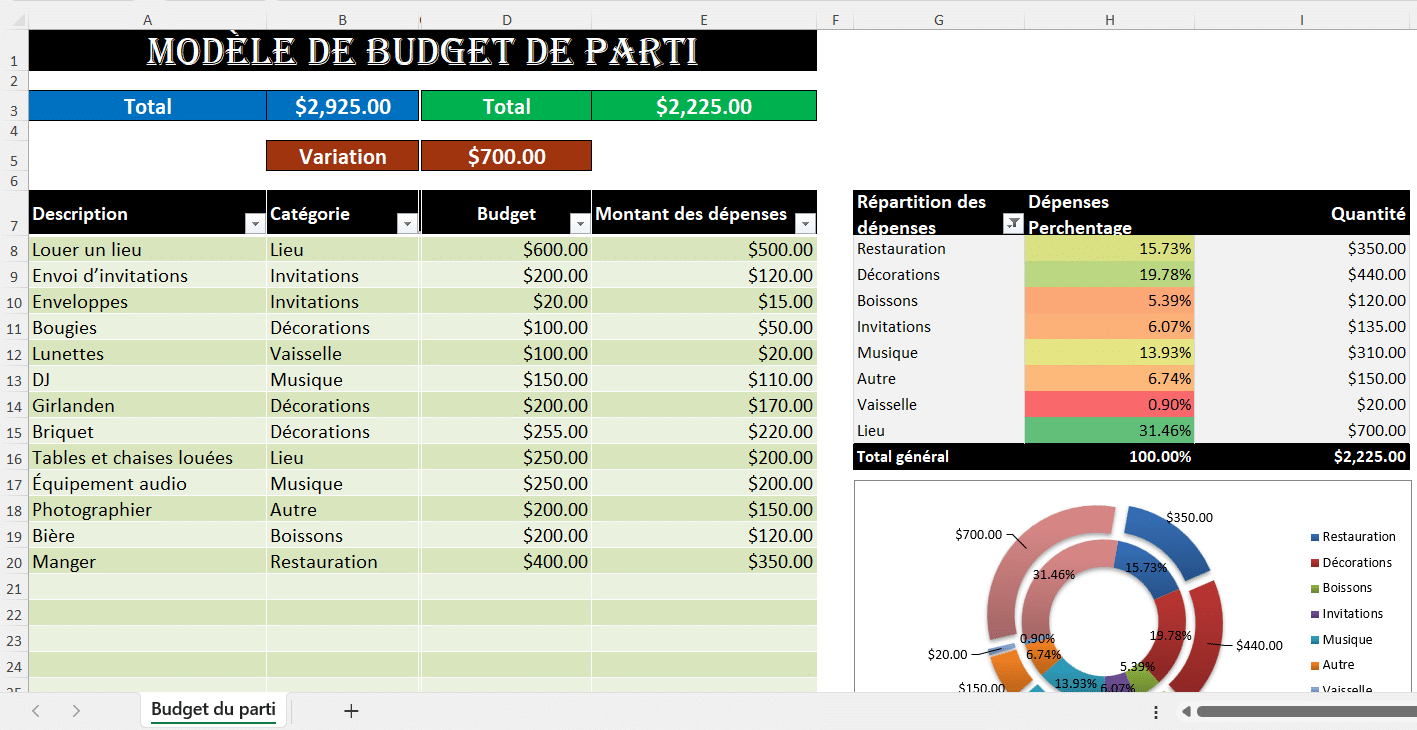This screenshot has width=1417, height=730.
Task: Open the Catégorie column filter dropdown
Action: tap(407, 224)
